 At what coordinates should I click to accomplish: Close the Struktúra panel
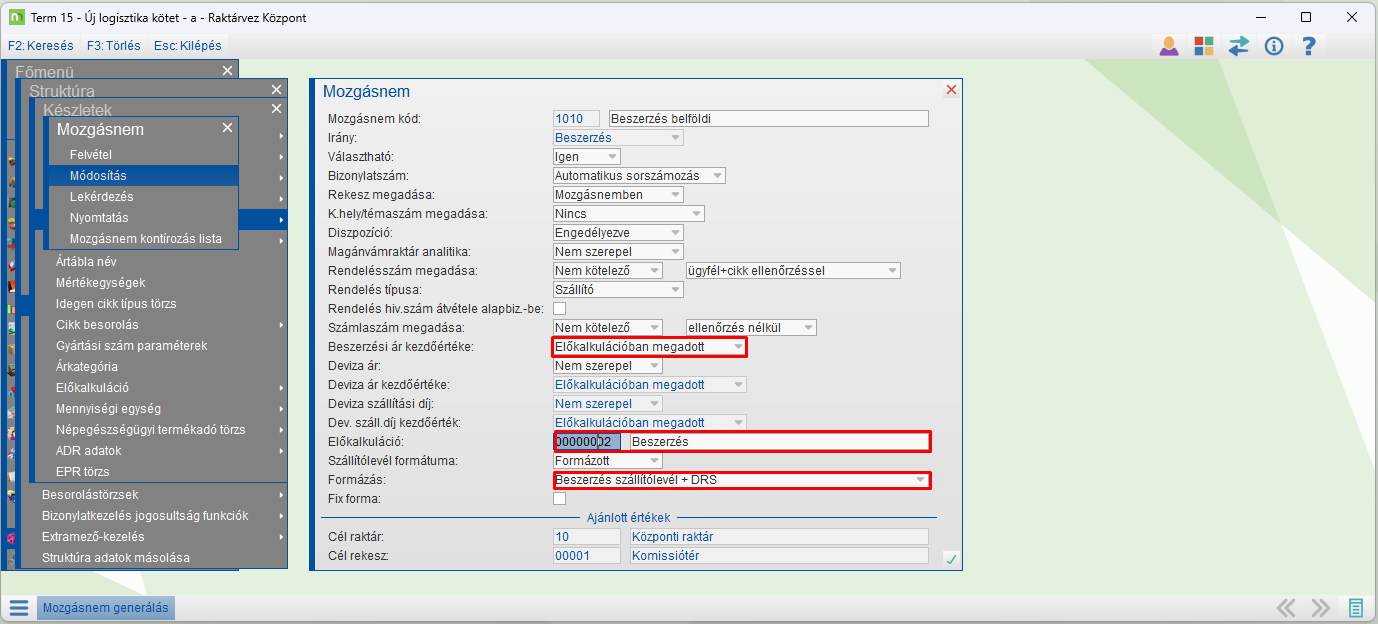tap(277, 90)
